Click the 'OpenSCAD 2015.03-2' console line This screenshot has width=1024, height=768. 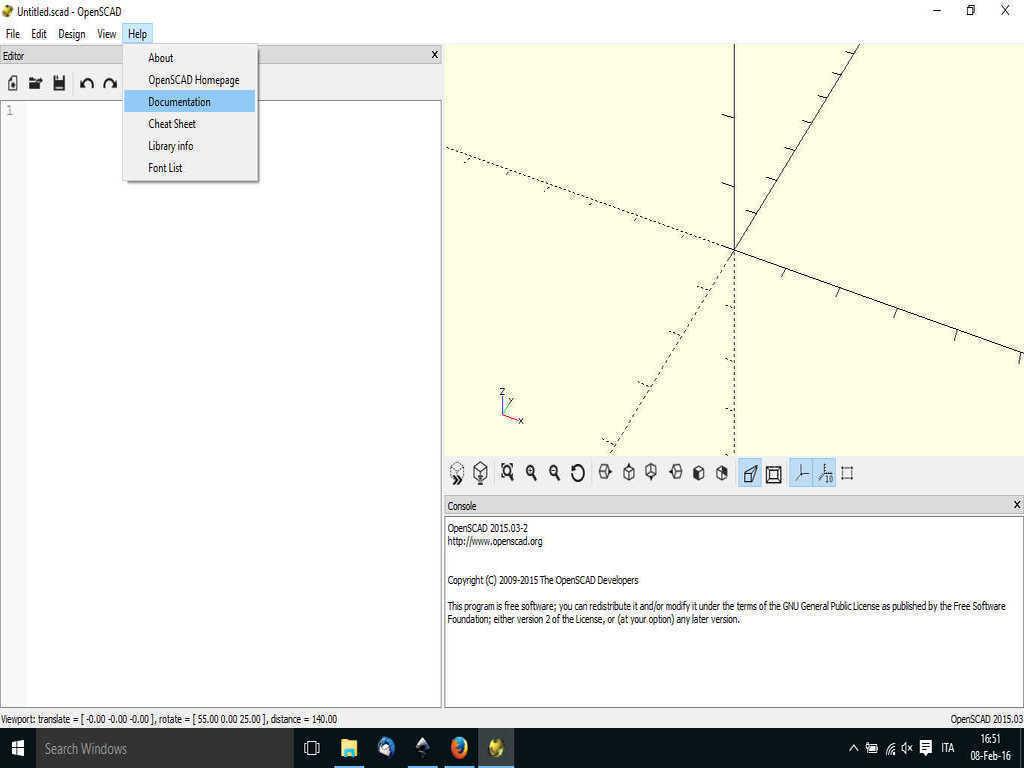click(x=488, y=528)
